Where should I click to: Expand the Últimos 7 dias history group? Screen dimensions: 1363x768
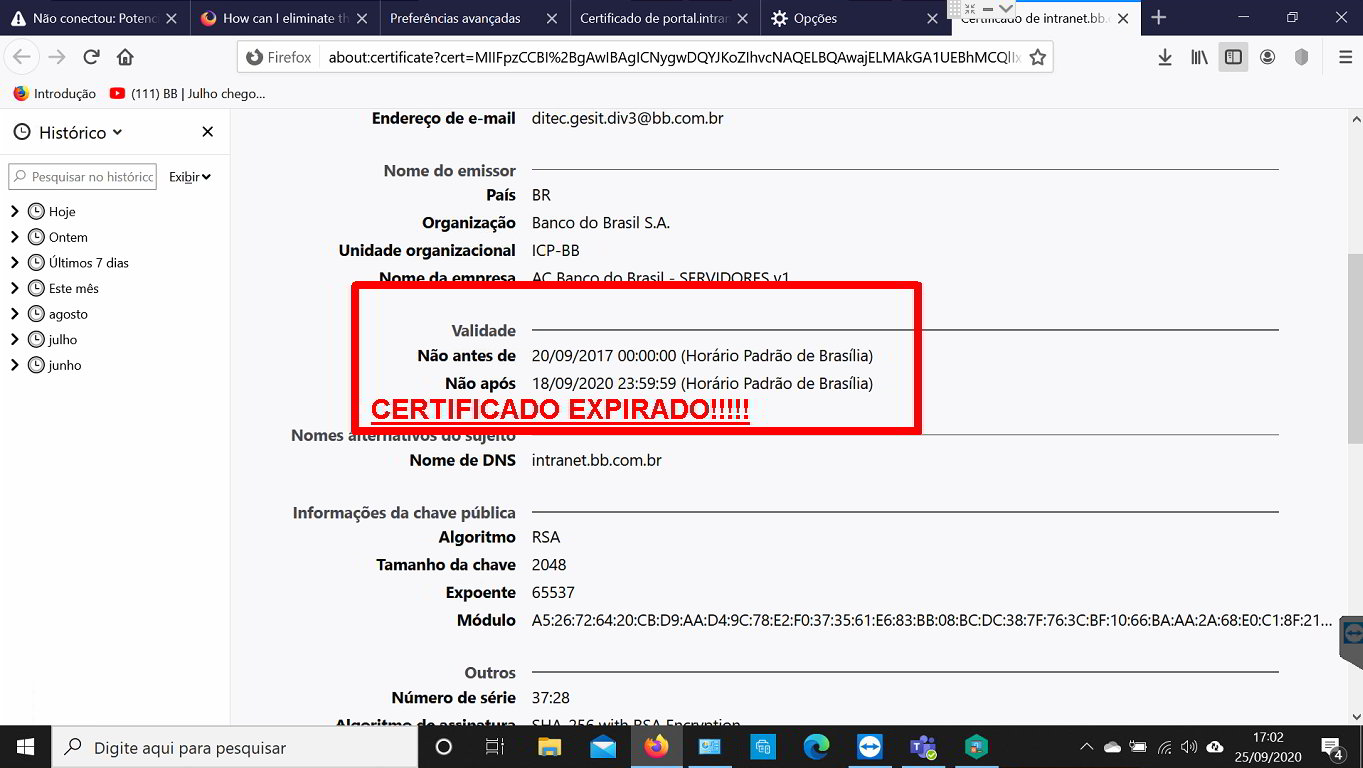tap(14, 263)
